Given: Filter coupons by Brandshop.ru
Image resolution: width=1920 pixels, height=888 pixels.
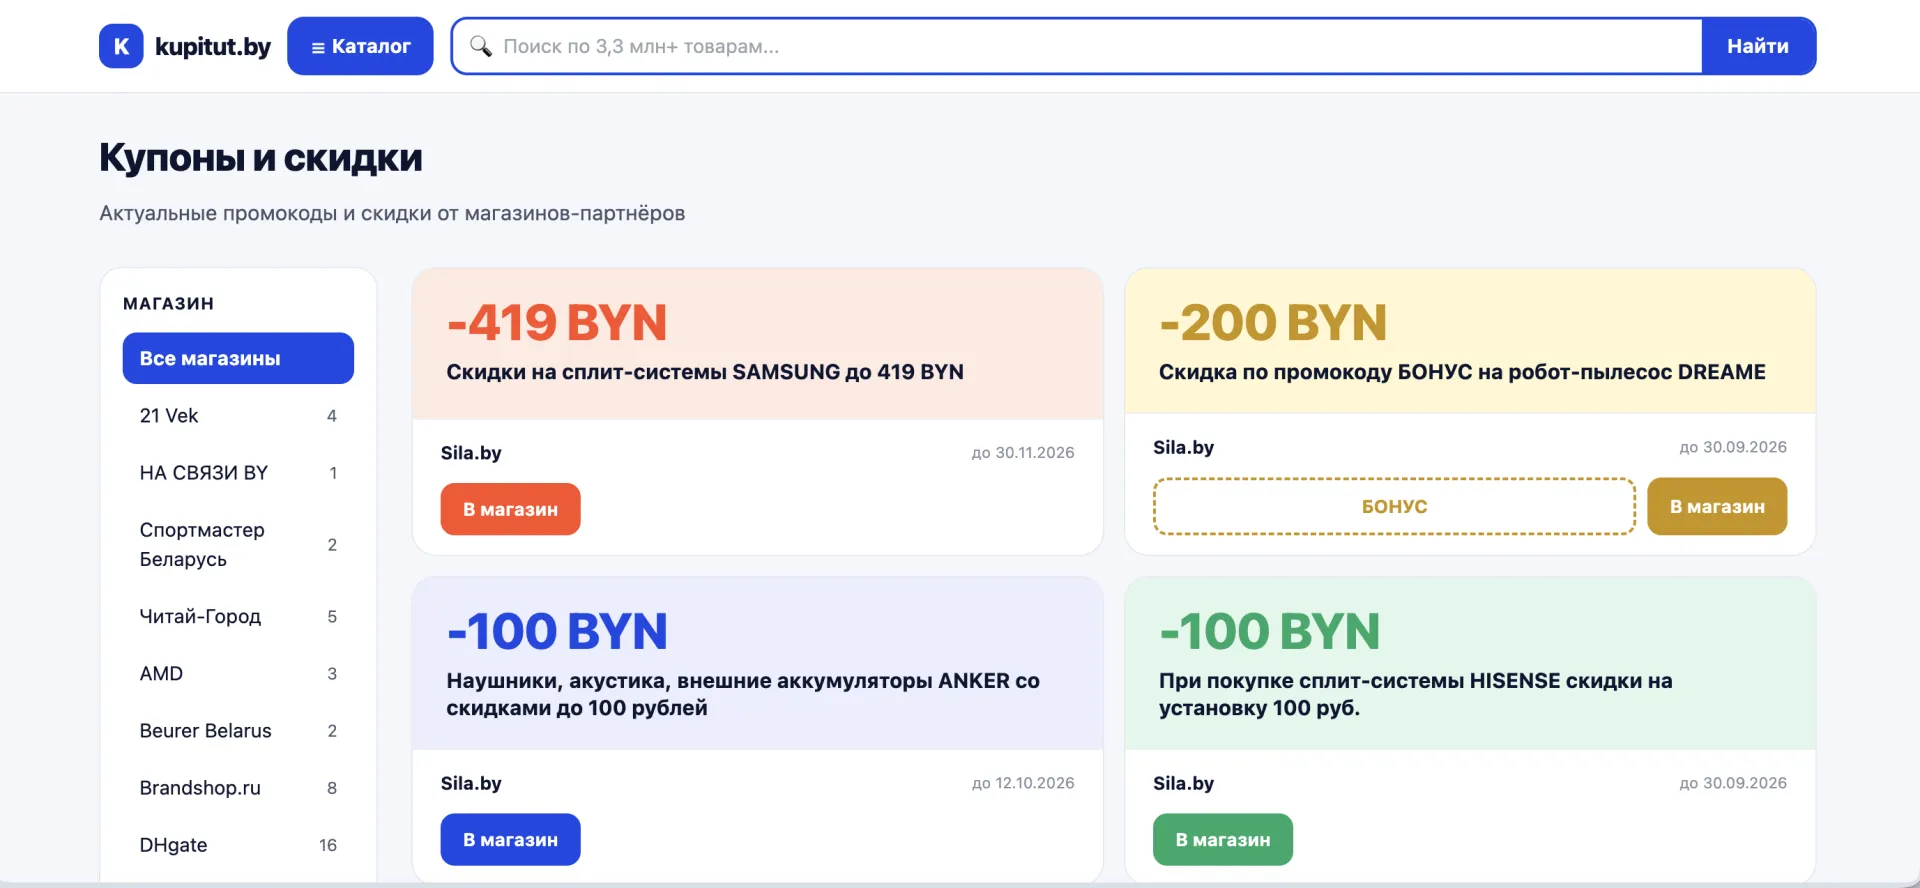Looking at the screenshot, I should pyautogui.click(x=238, y=787).
